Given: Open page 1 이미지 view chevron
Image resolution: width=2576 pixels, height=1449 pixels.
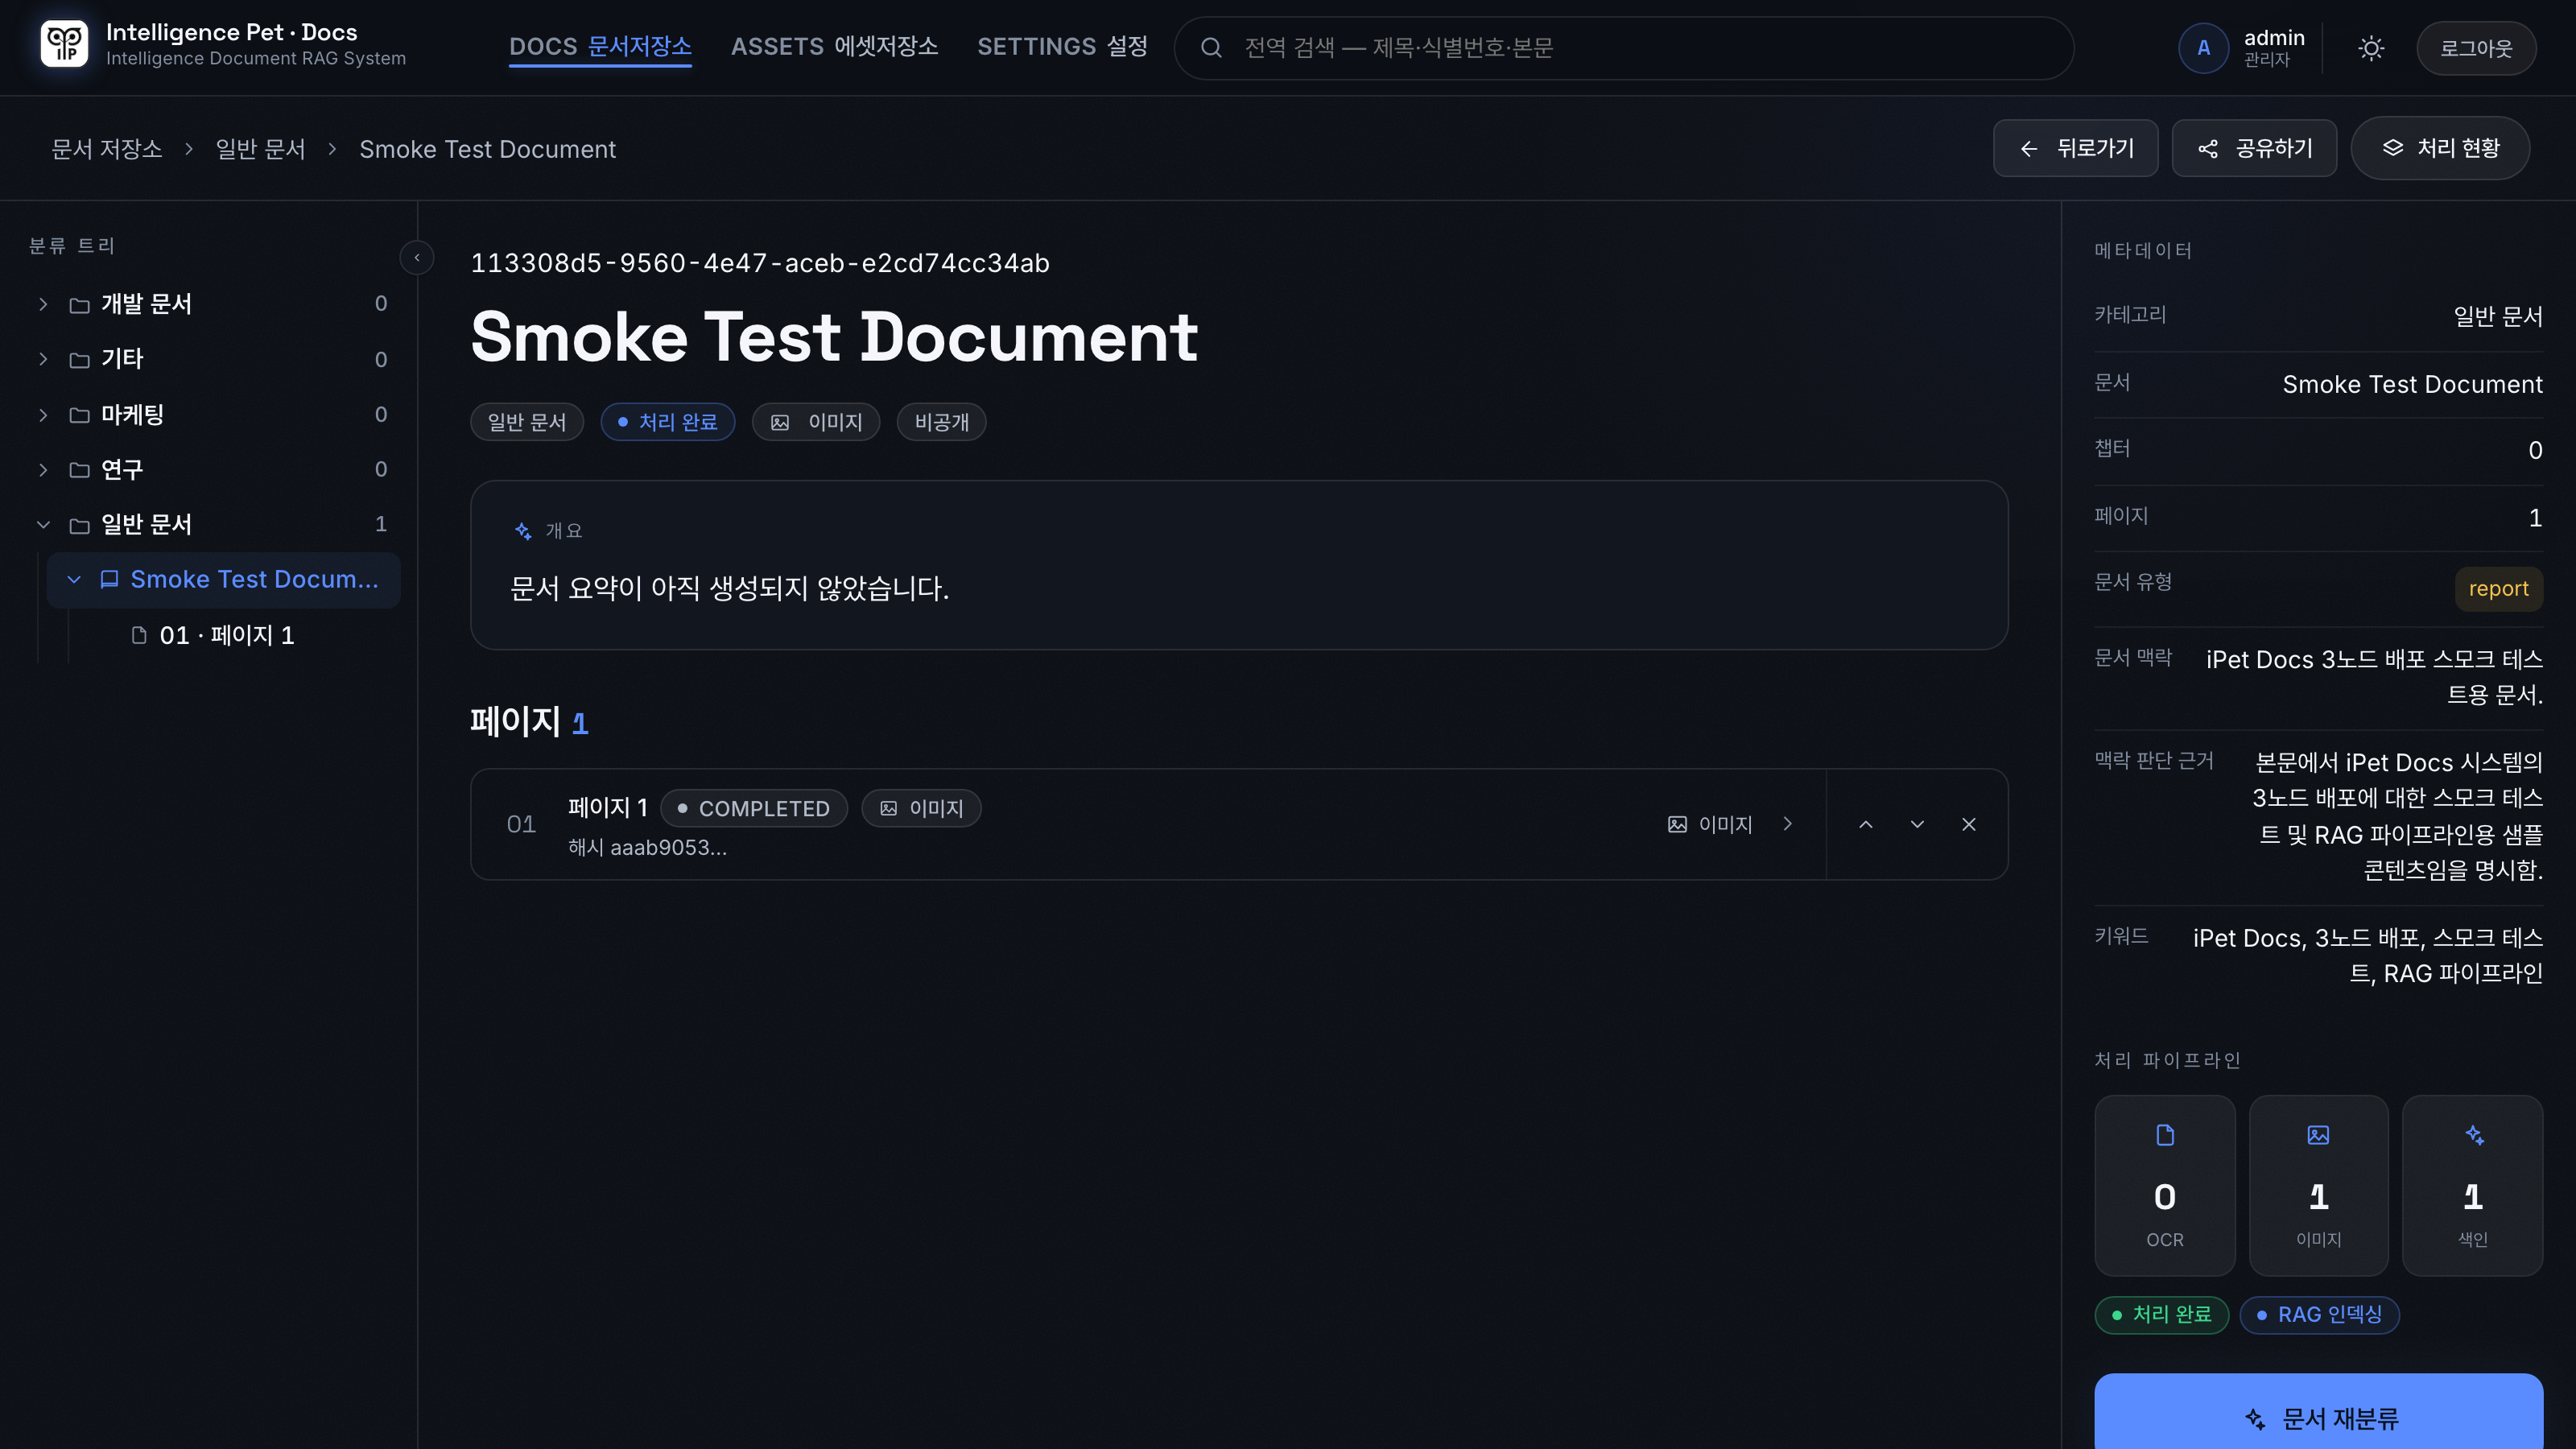Looking at the screenshot, I should [1788, 824].
